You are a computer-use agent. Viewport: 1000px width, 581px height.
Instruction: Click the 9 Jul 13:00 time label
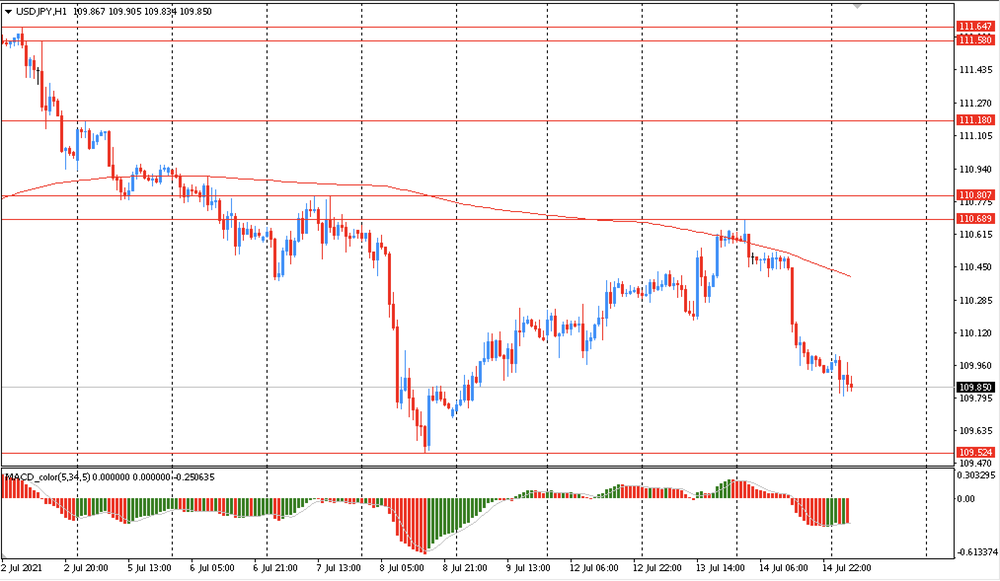point(528,568)
